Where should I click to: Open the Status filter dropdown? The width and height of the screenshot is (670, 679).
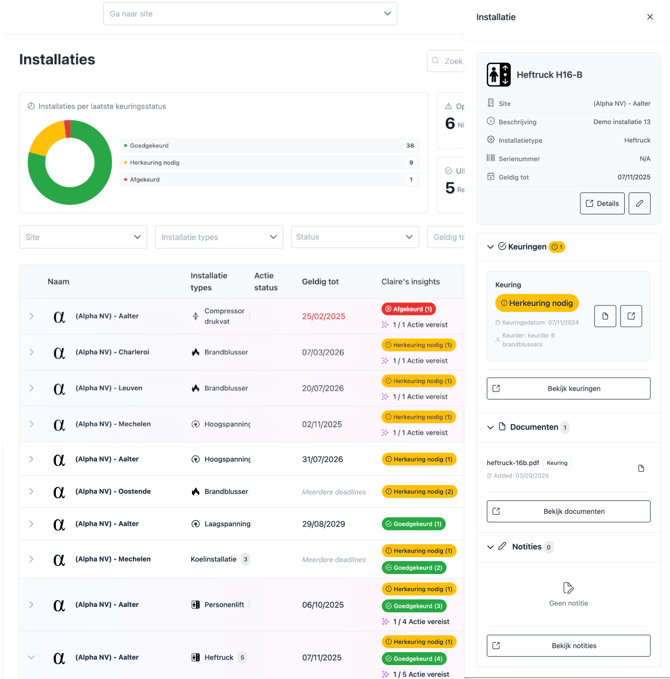pyautogui.click(x=355, y=237)
